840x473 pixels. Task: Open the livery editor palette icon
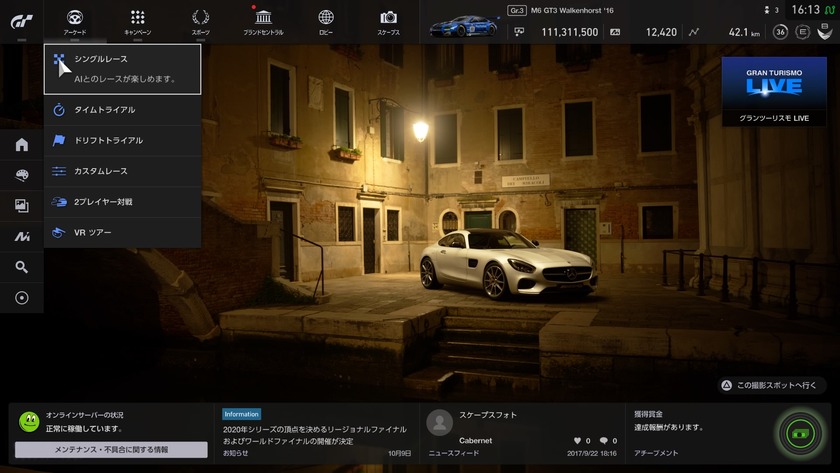[21, 175]
